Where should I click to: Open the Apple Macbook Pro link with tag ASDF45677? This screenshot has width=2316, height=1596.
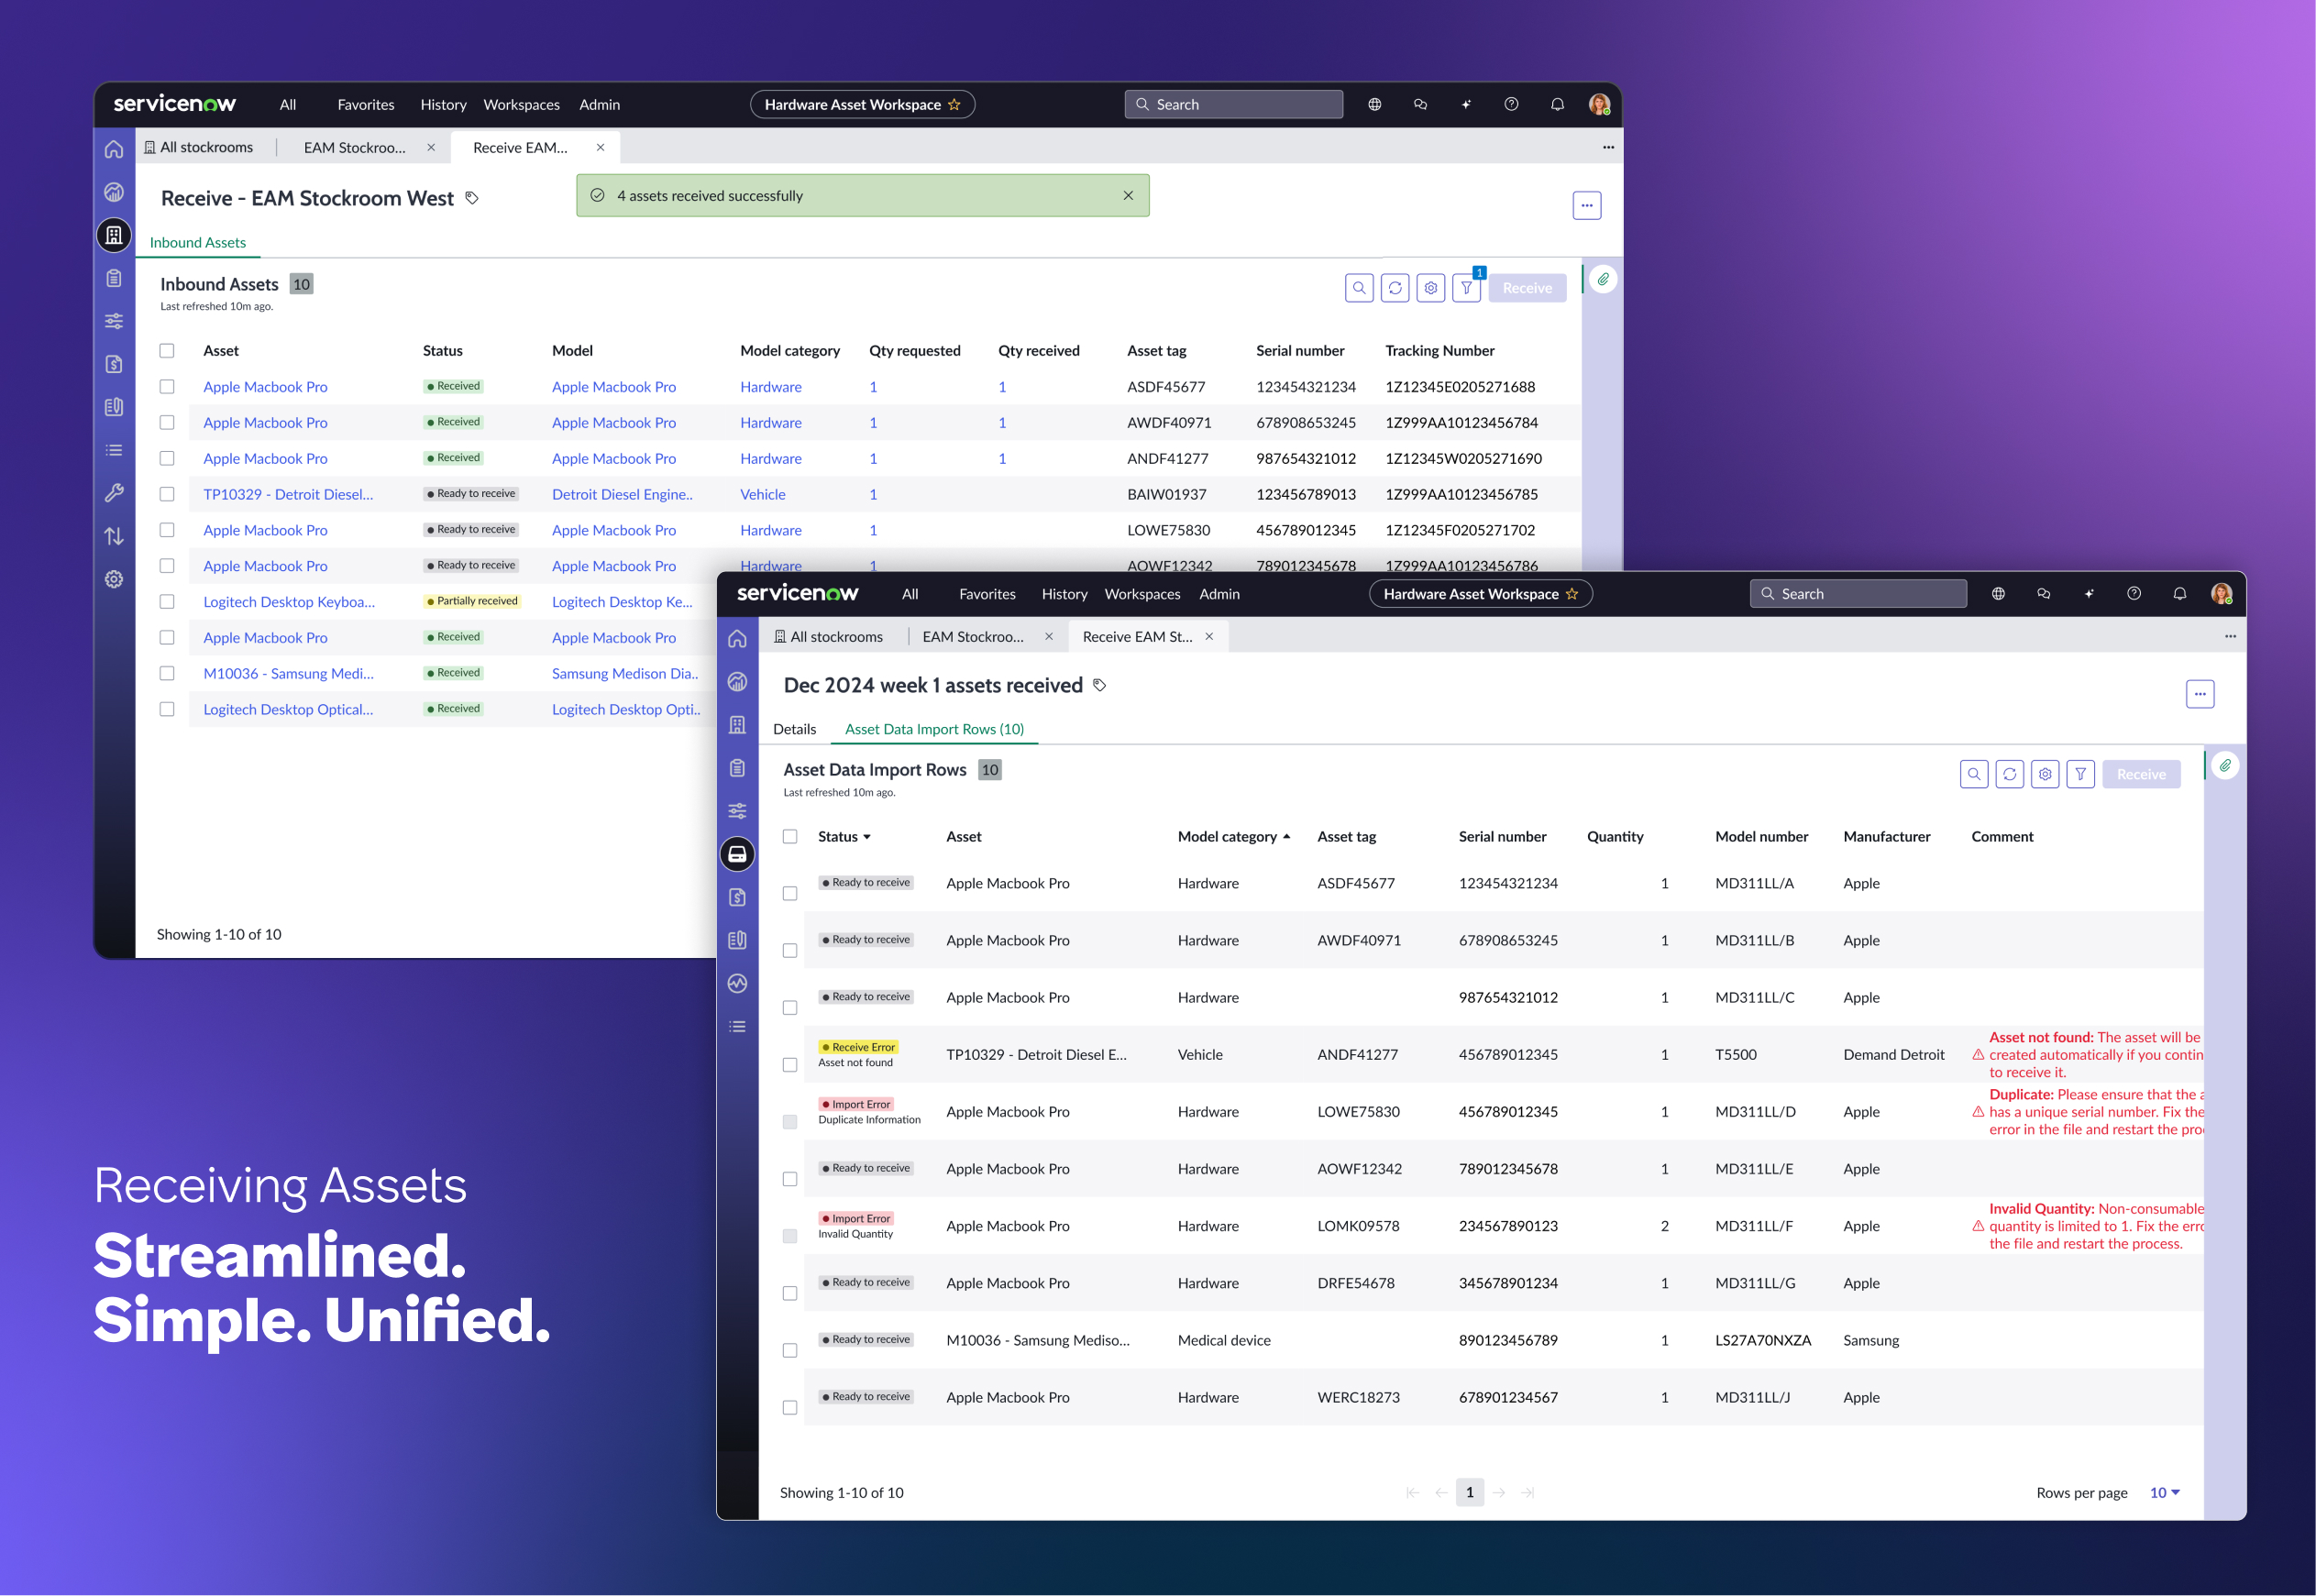point(265,387)
